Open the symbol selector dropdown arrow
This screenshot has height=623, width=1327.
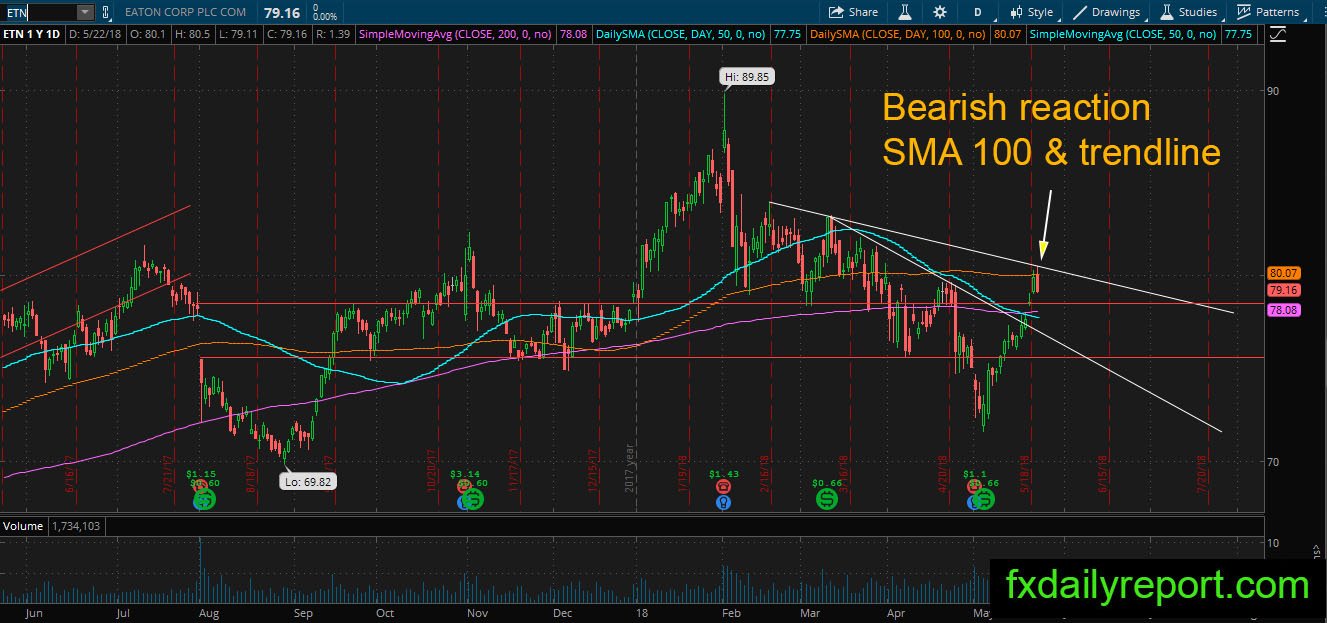click(84, 12)
